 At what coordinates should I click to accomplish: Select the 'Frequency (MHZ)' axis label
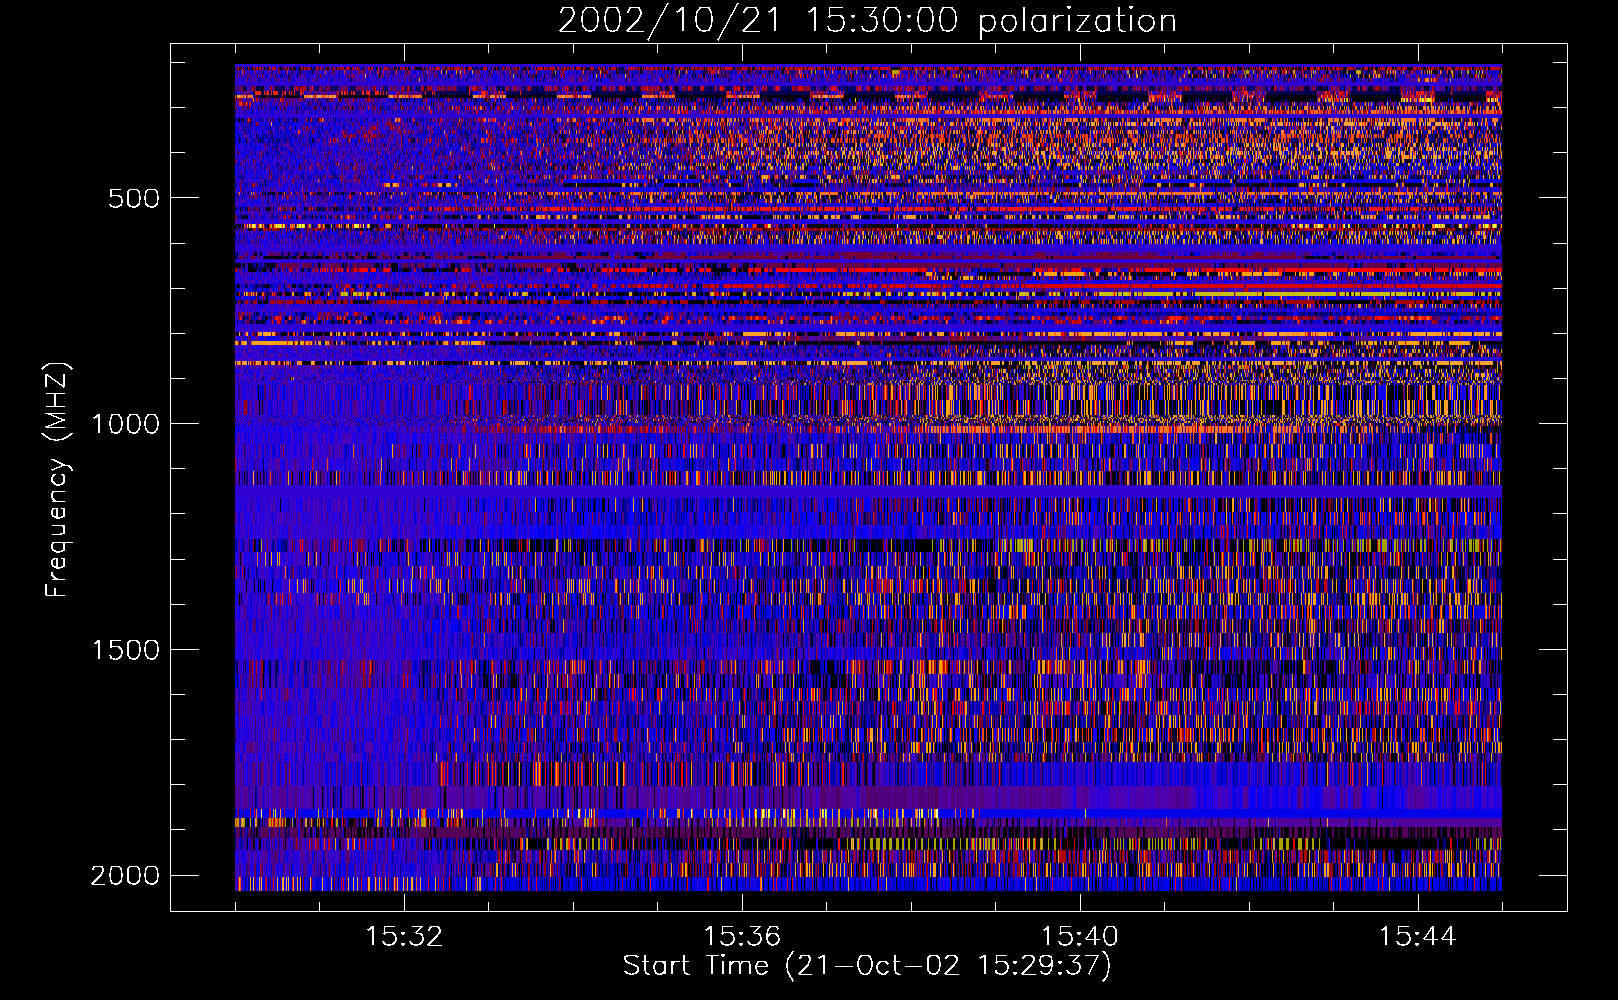(x=58, y=480)
